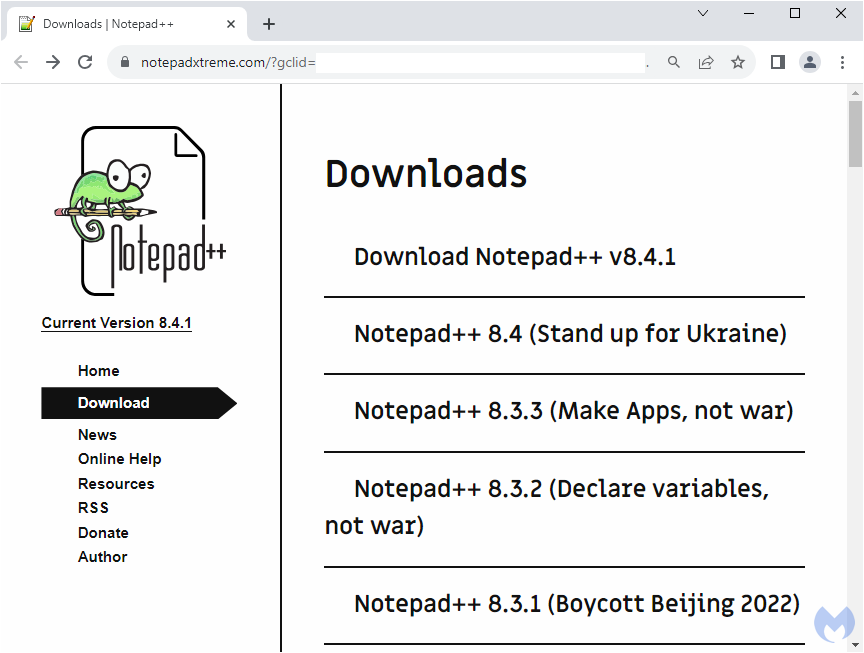
Task: Select Download in sidebar menu
Action: click(x=139, y=403)
